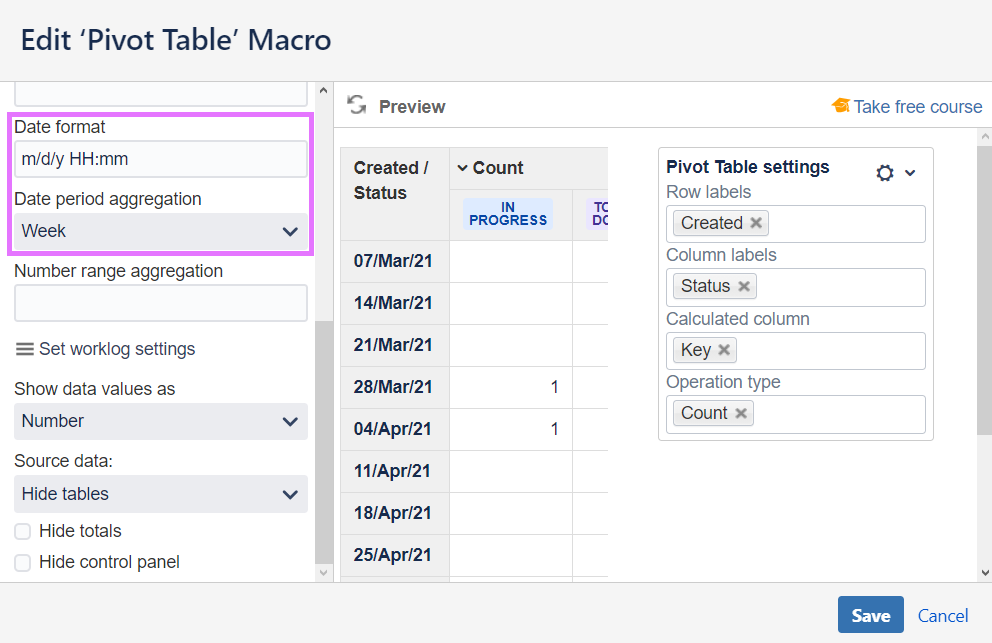Enable the Hide totals checkbox
The height and width of the screenshot is (643, 992).
pos(23,531)
